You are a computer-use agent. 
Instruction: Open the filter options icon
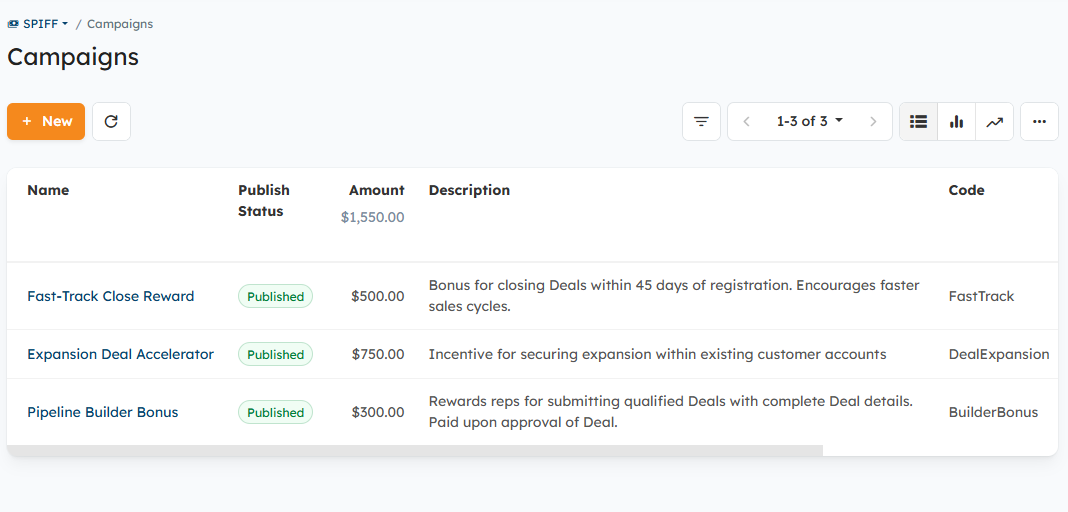tap(701, 122)
